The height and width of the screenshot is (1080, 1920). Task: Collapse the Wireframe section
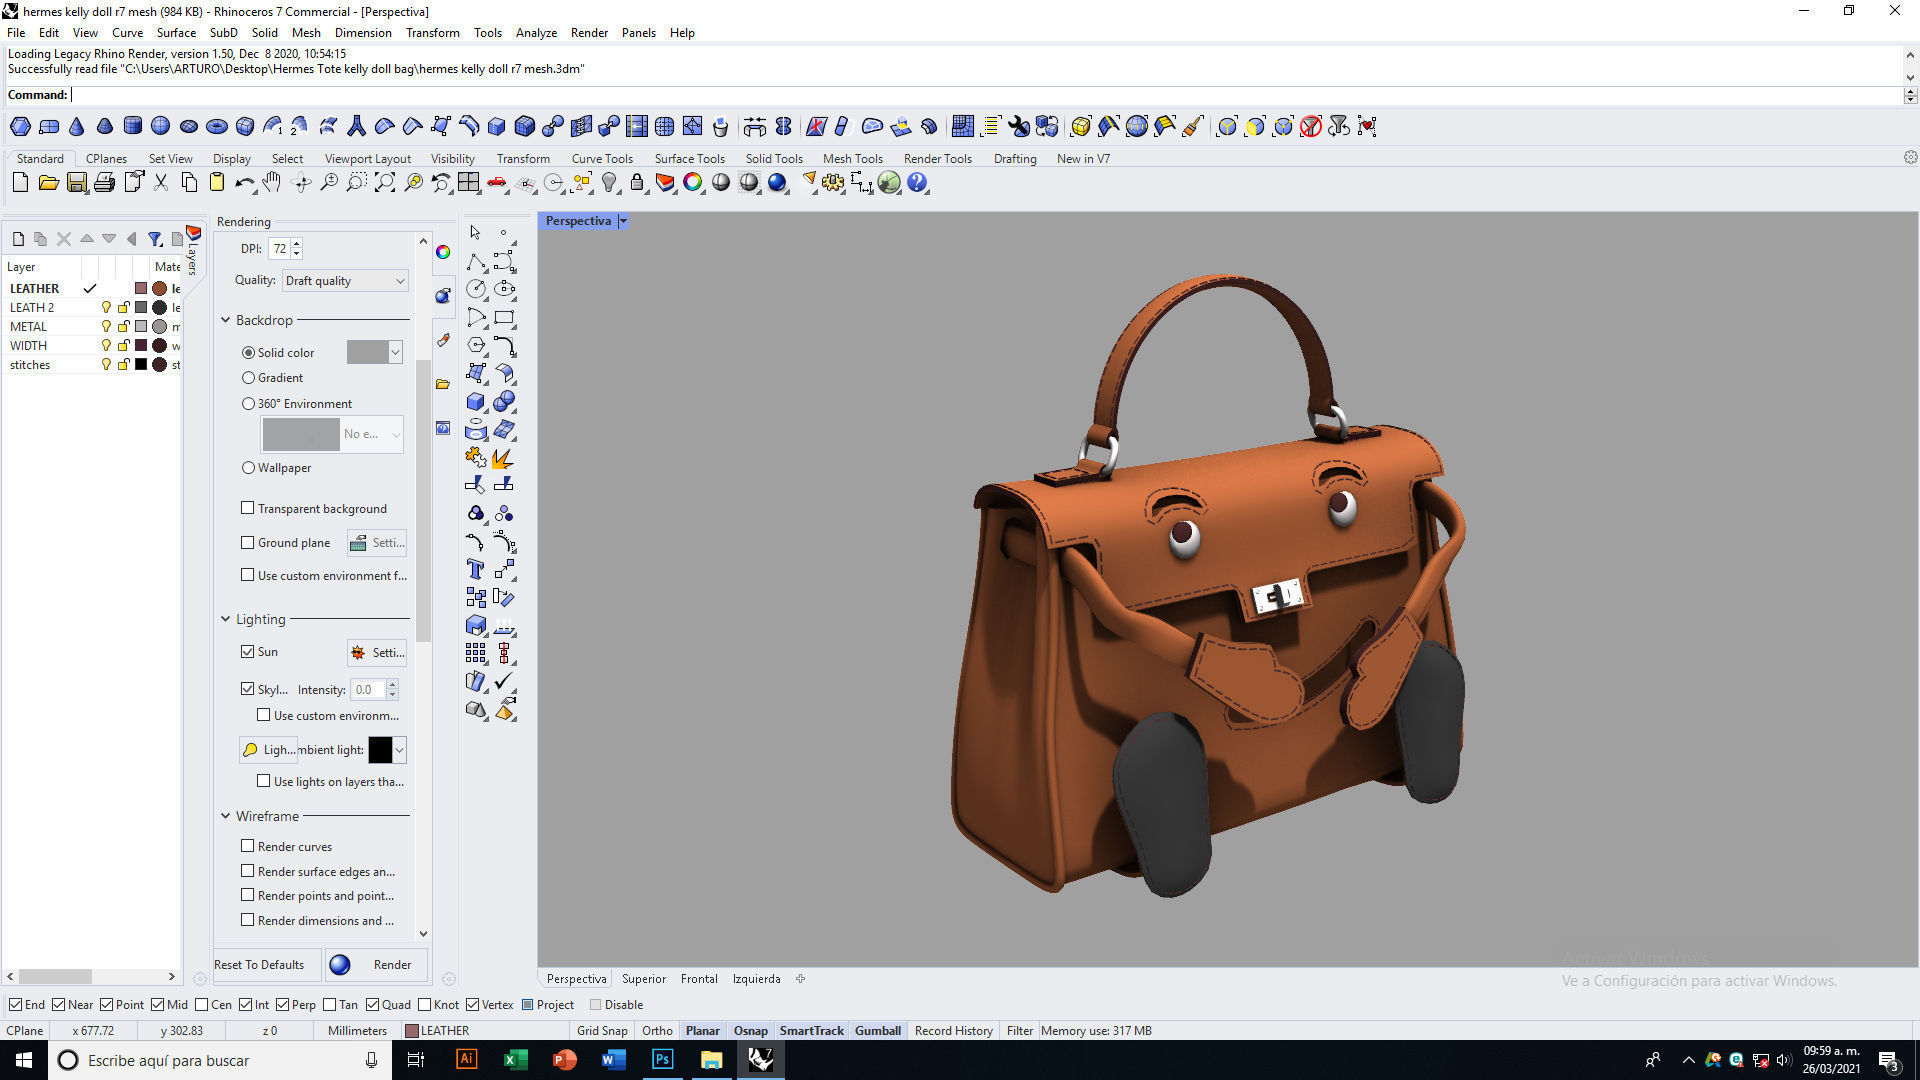(226, 816)
